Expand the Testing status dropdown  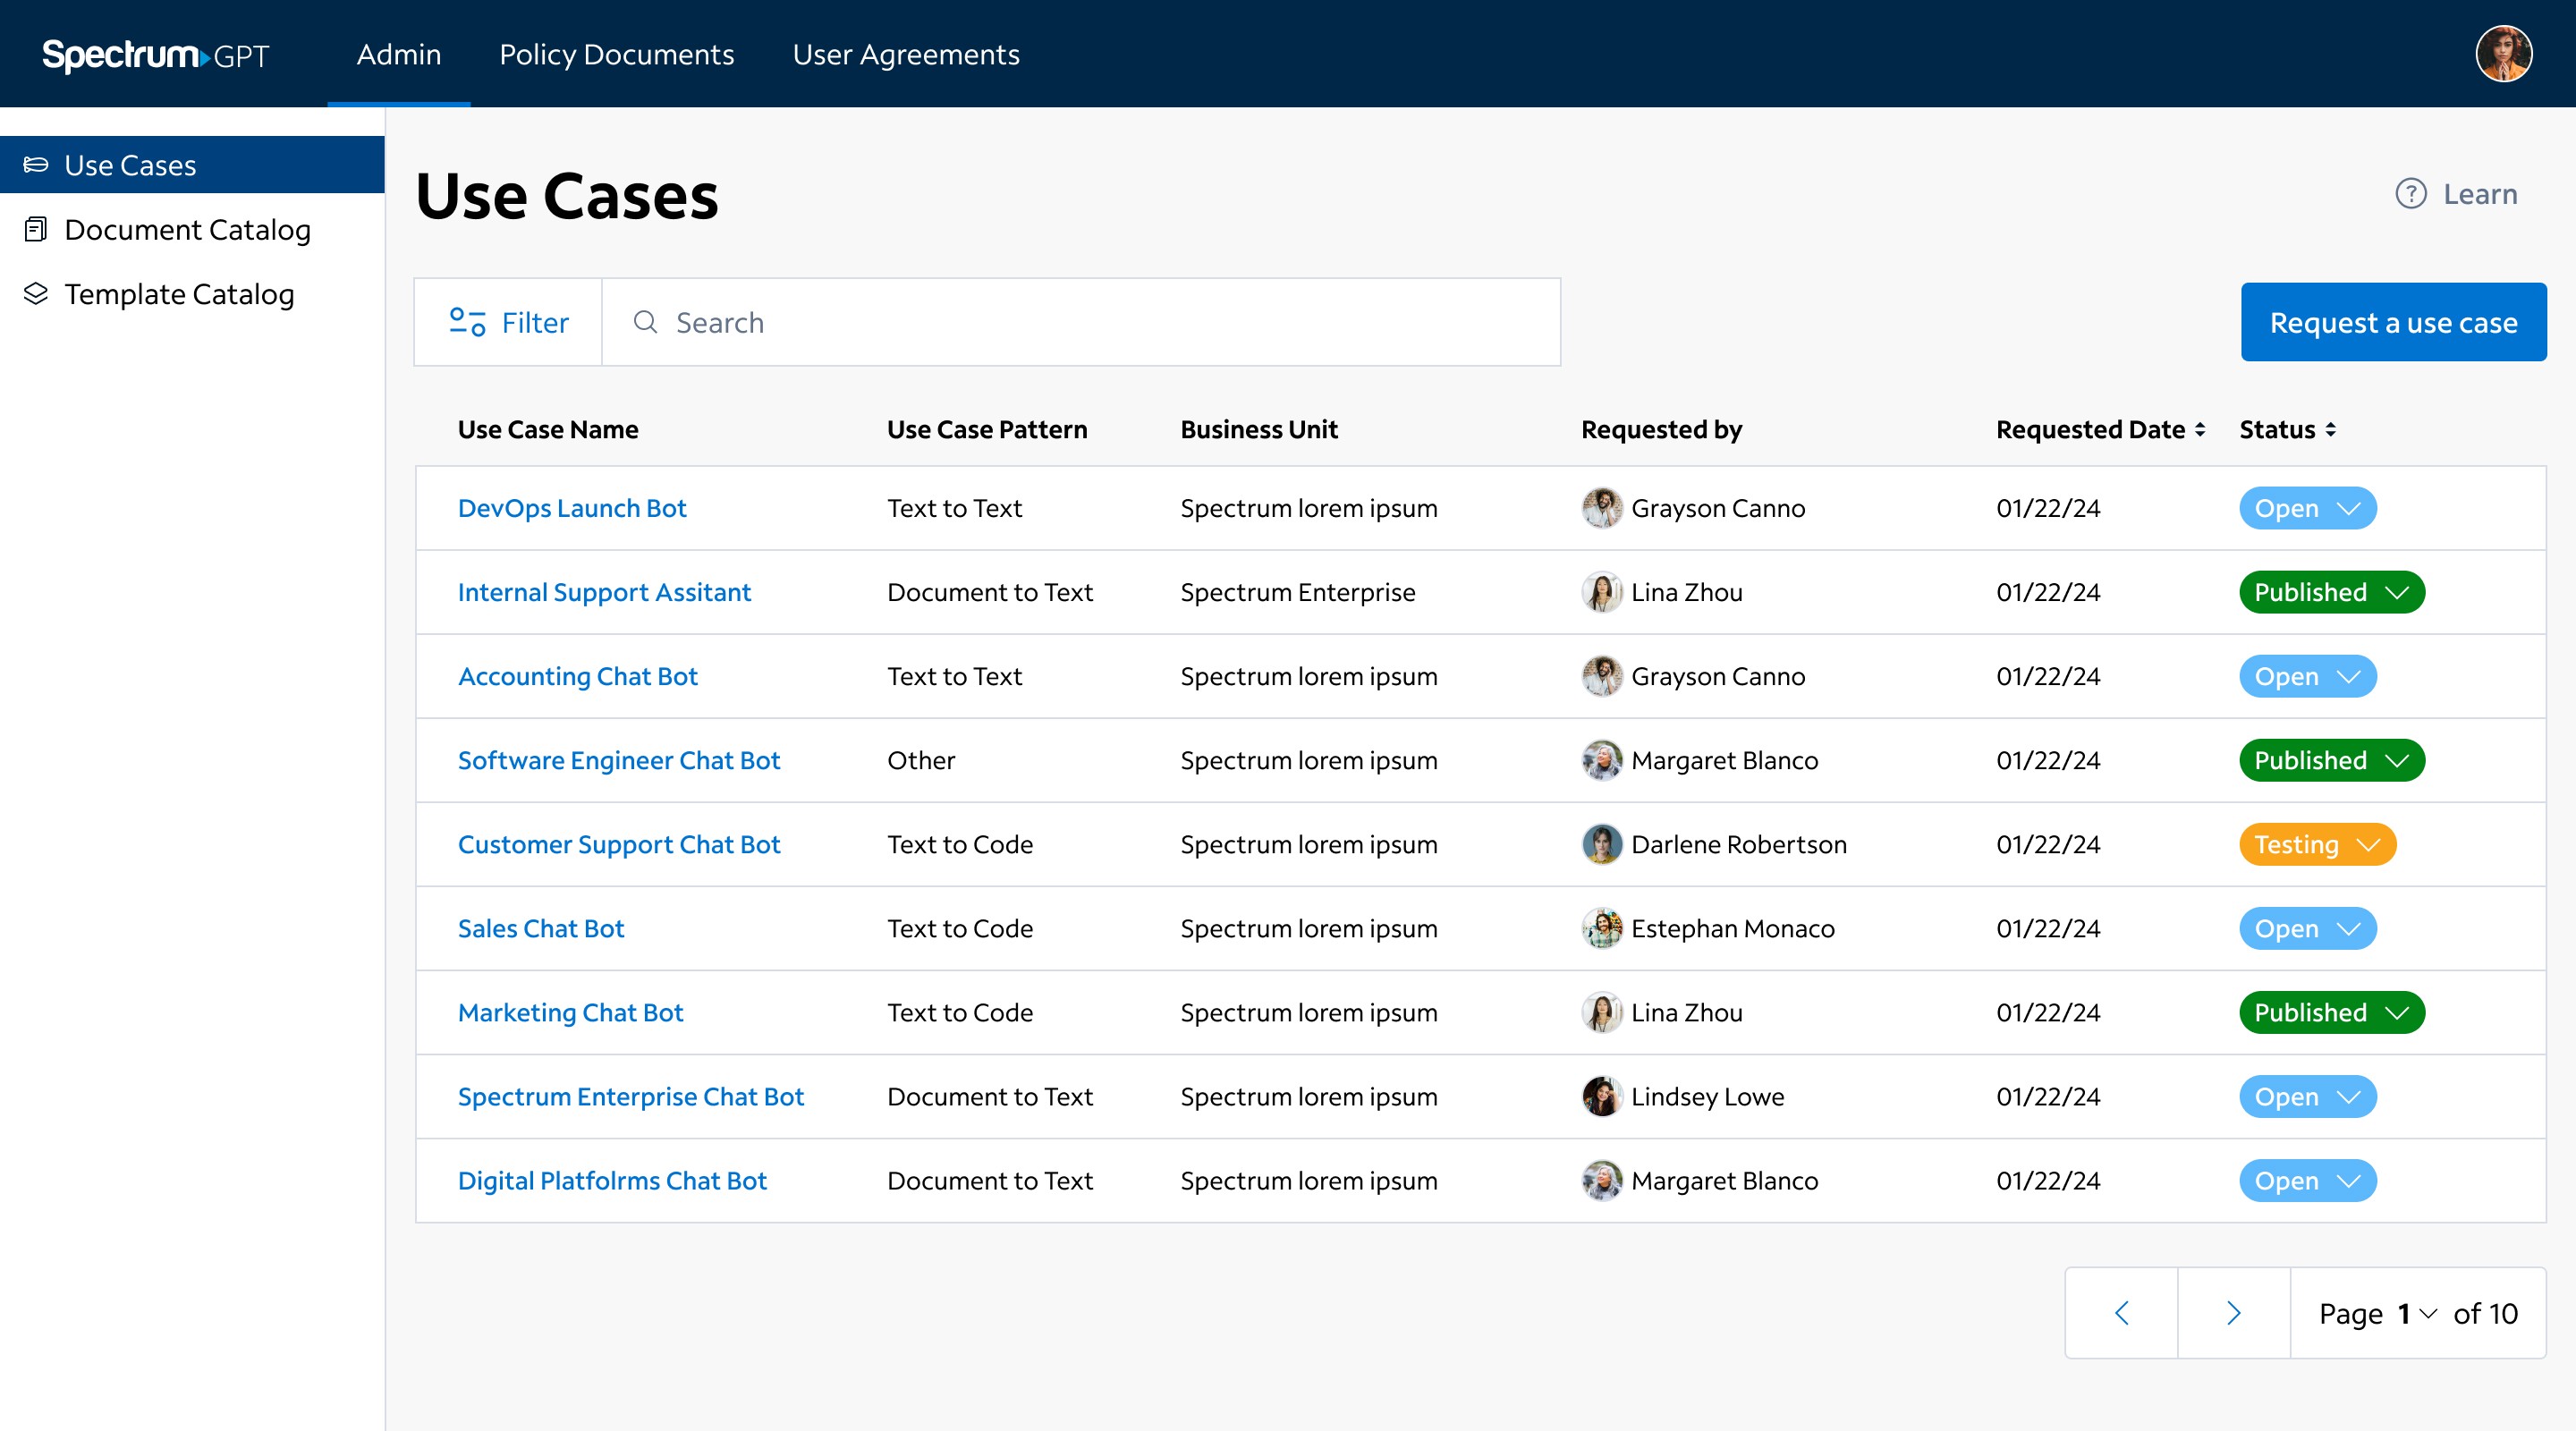[2317, 845]
